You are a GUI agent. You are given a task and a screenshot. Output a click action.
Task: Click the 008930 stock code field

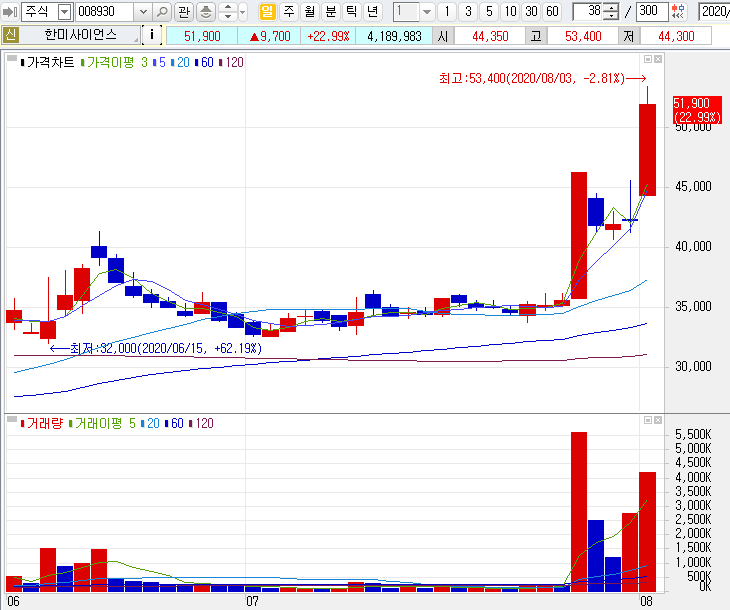click(105, 11)
